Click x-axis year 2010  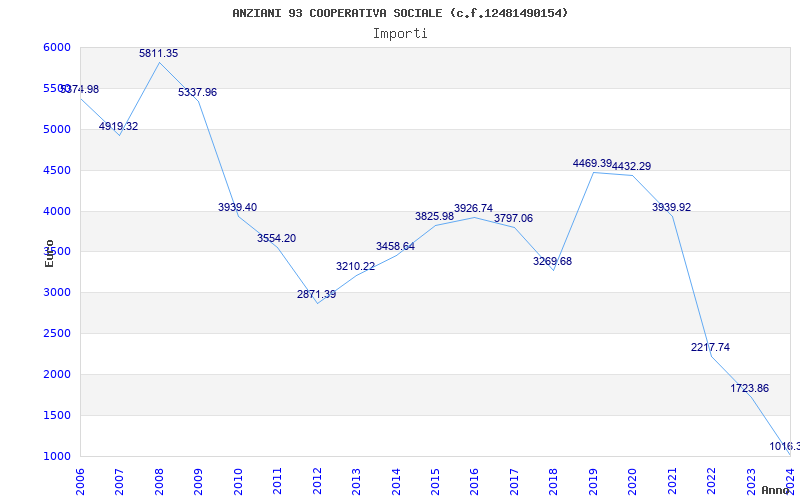238,482
